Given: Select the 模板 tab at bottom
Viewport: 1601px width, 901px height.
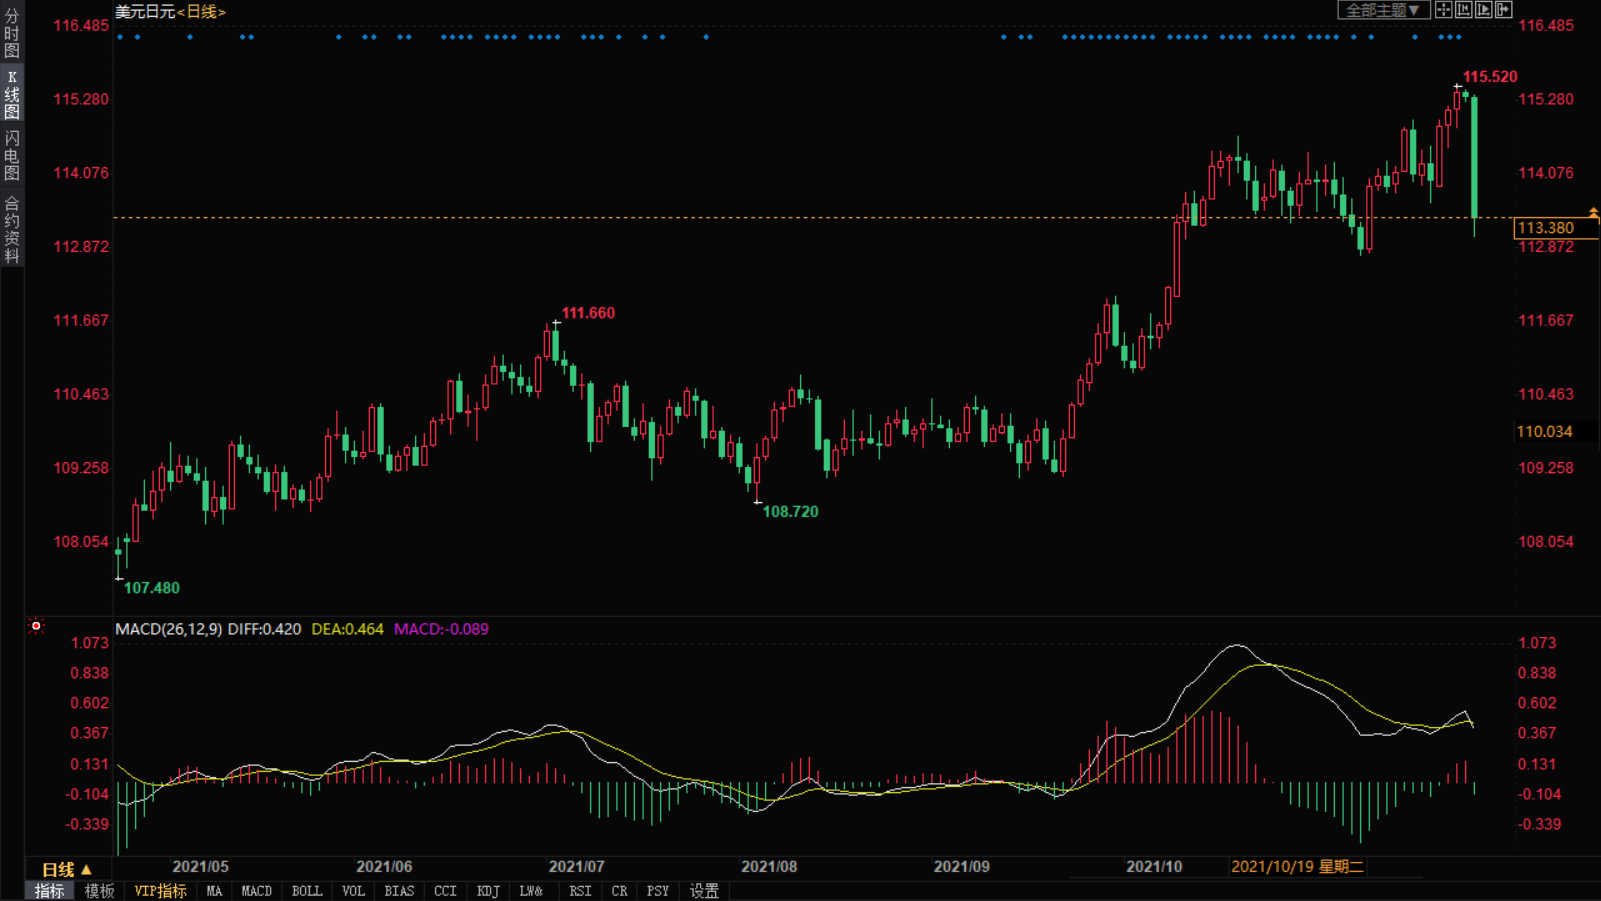Looking at the screenshot, I should [99, 891].
